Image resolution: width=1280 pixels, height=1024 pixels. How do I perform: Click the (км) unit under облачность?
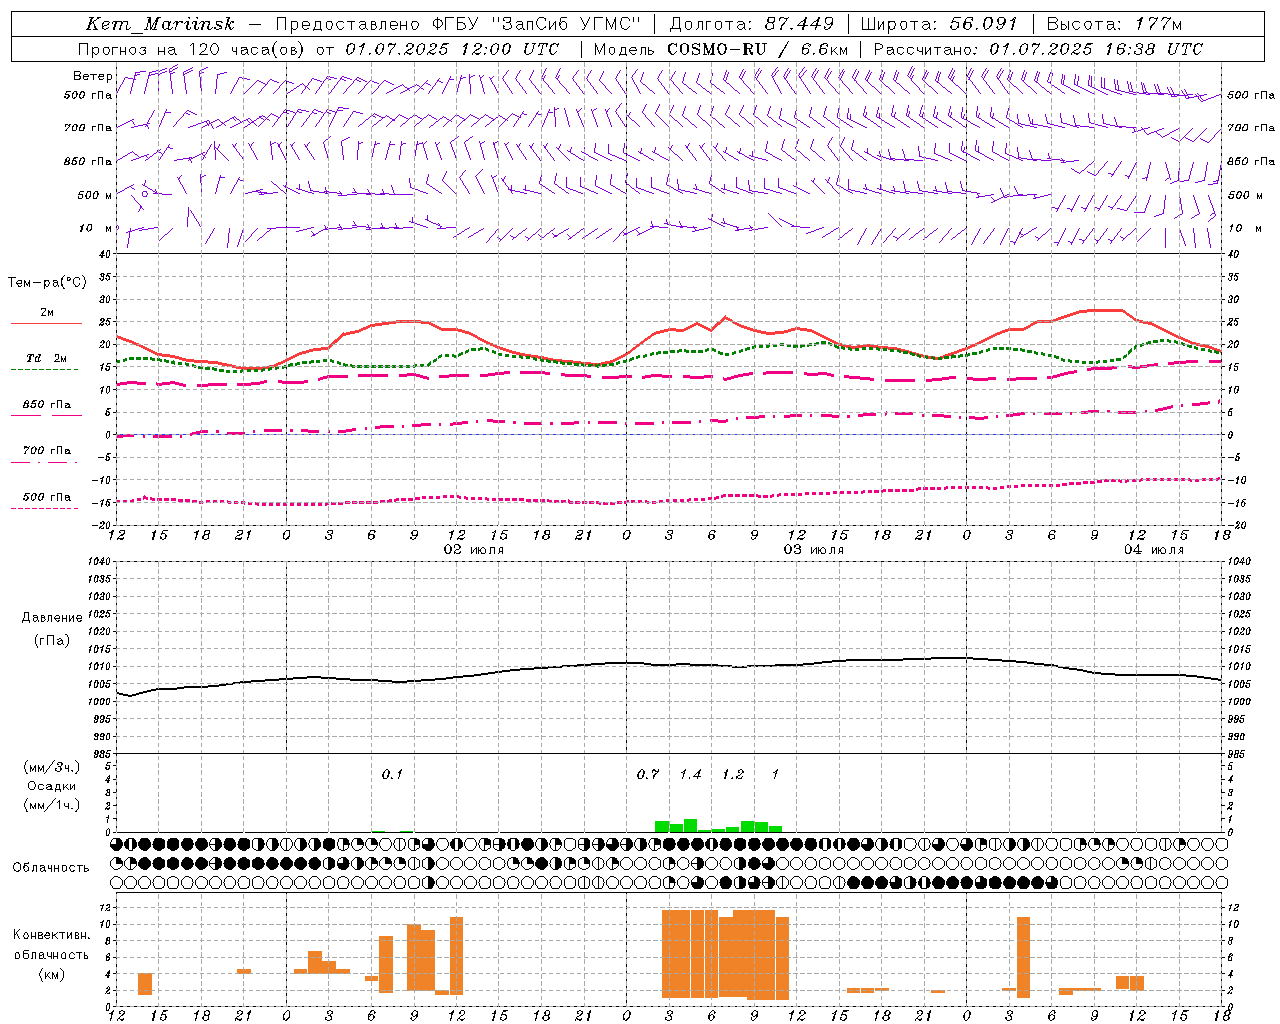click(51, 974)
